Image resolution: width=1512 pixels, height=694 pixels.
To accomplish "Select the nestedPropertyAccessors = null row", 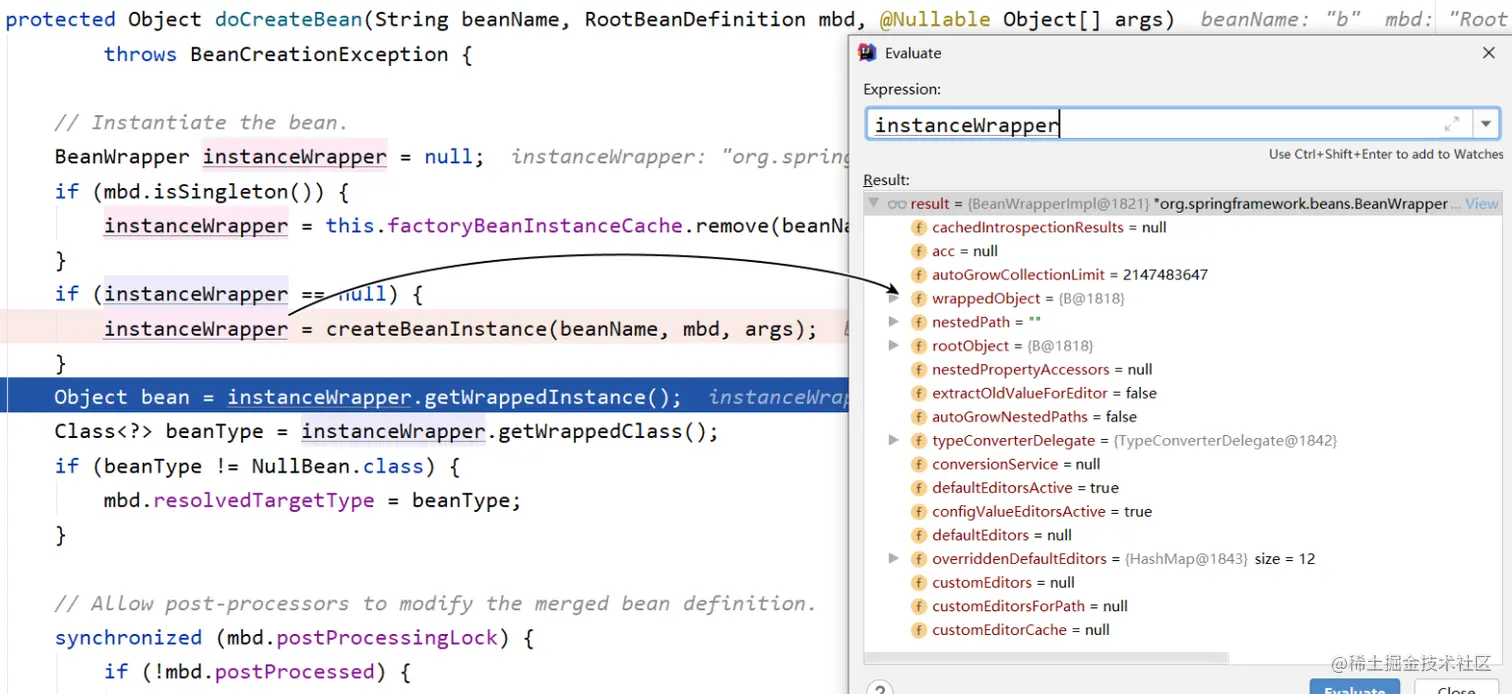I will point(1182,369).
